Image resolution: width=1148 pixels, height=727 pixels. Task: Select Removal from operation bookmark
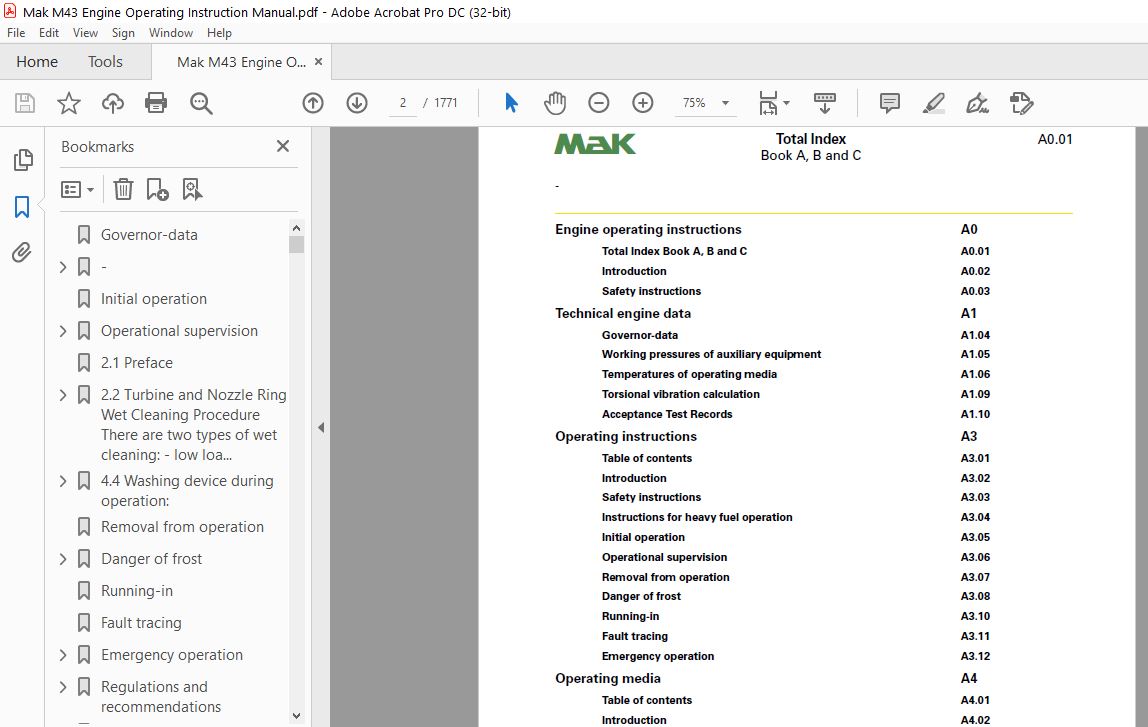click(x=182, y=527)
